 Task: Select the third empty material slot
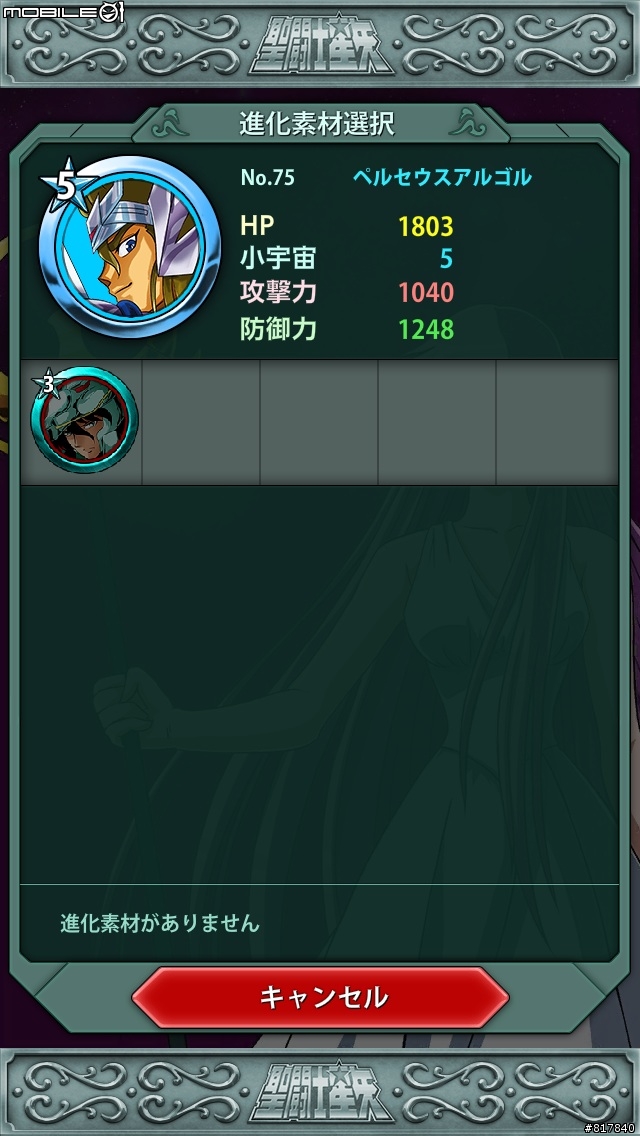pyautogui.click(x=319, y=422)
